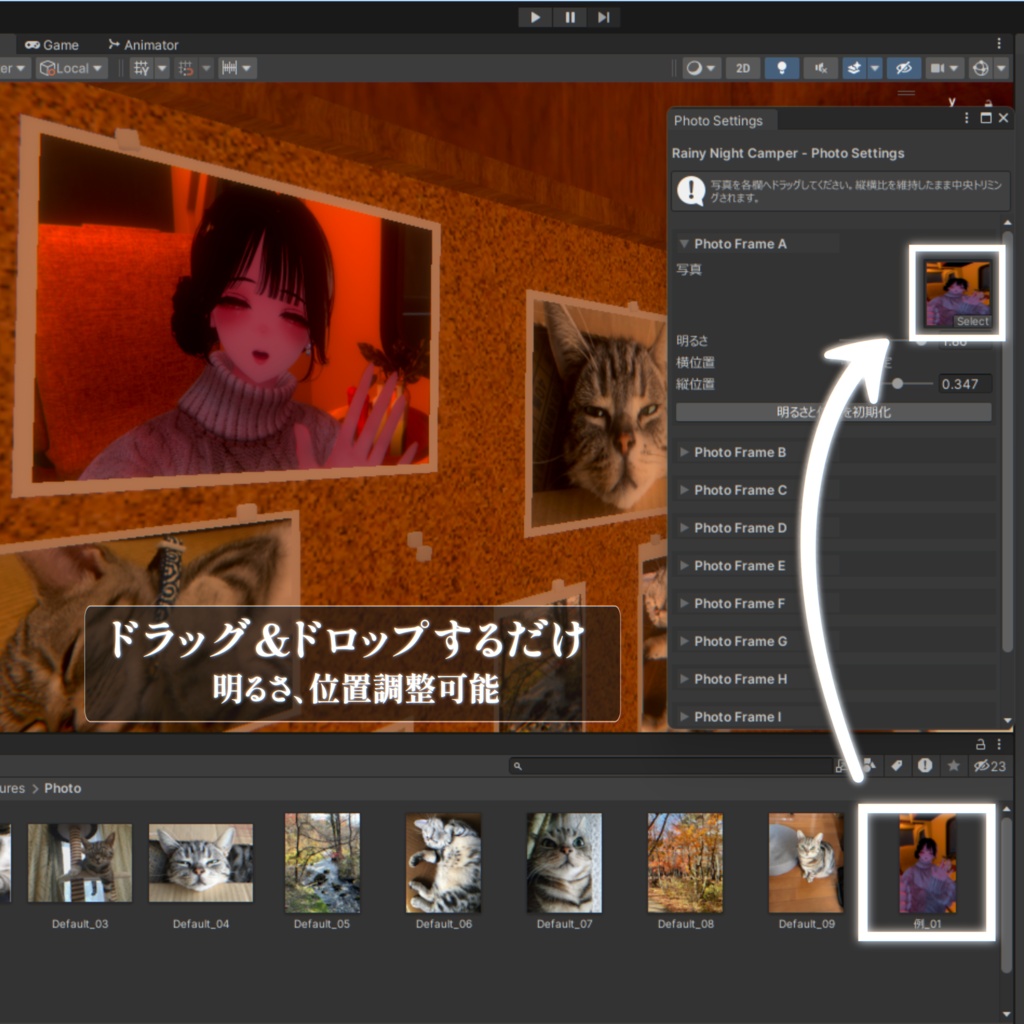Click the 縦位置 slider handle
Screen dimensions: 1024x1024
click(898, 383)
